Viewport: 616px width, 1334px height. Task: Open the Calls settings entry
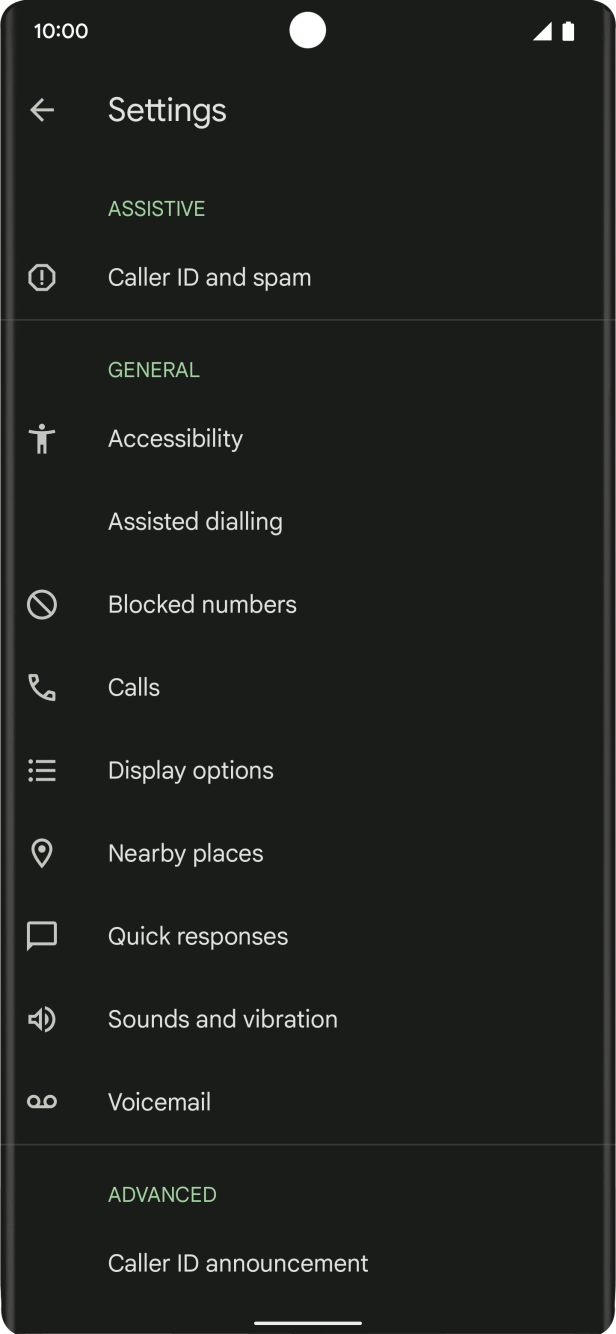[134, 687]
